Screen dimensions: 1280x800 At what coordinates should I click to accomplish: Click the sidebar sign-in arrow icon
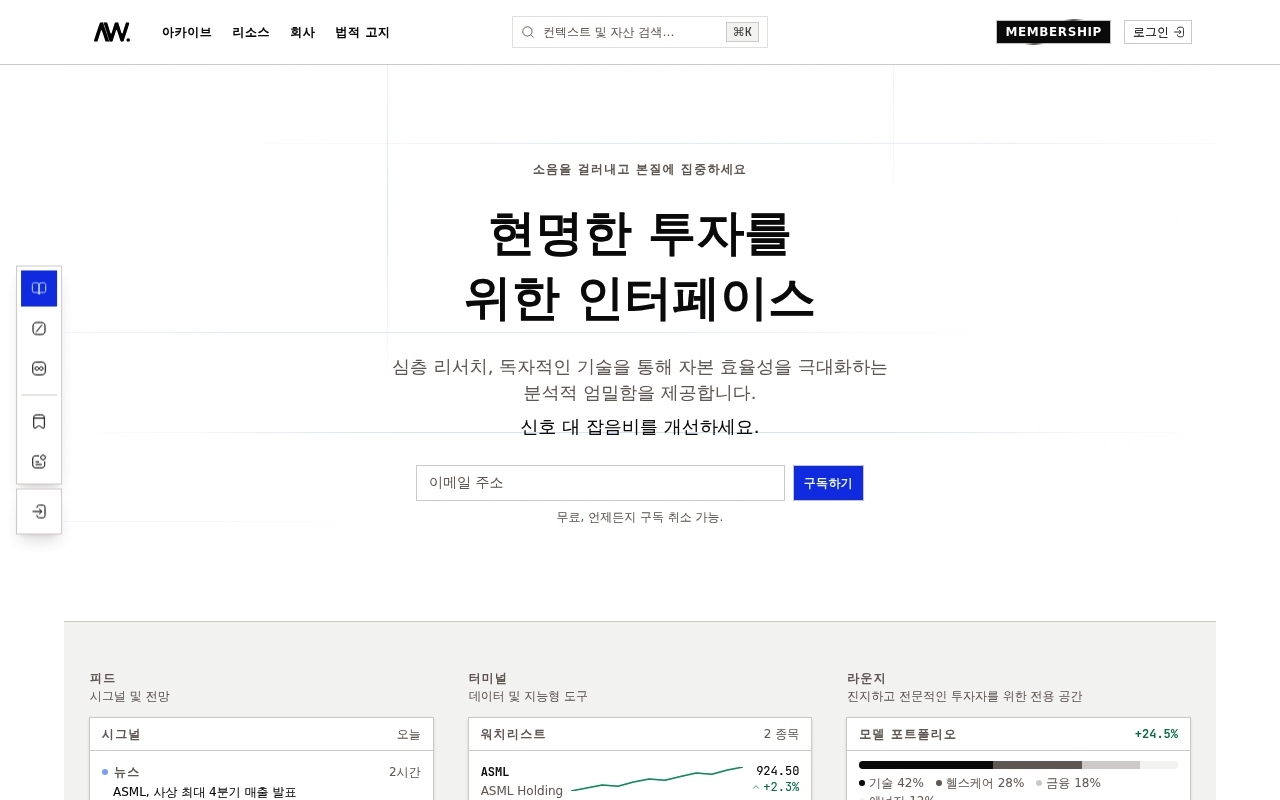(x=39, y=511)
